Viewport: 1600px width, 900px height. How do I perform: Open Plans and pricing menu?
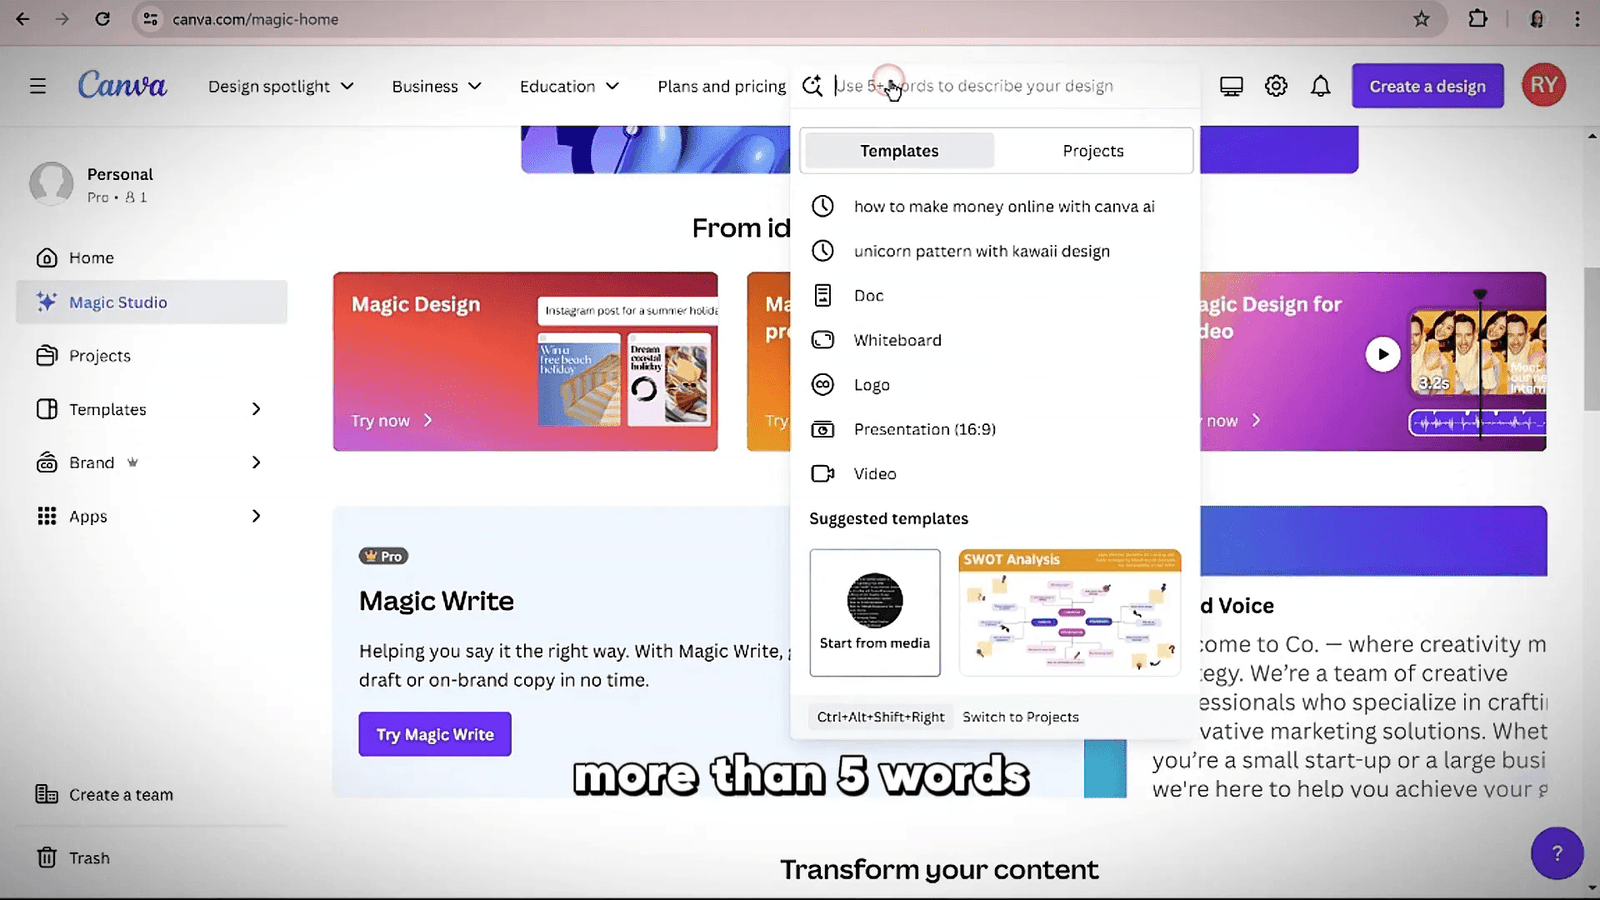722,86
